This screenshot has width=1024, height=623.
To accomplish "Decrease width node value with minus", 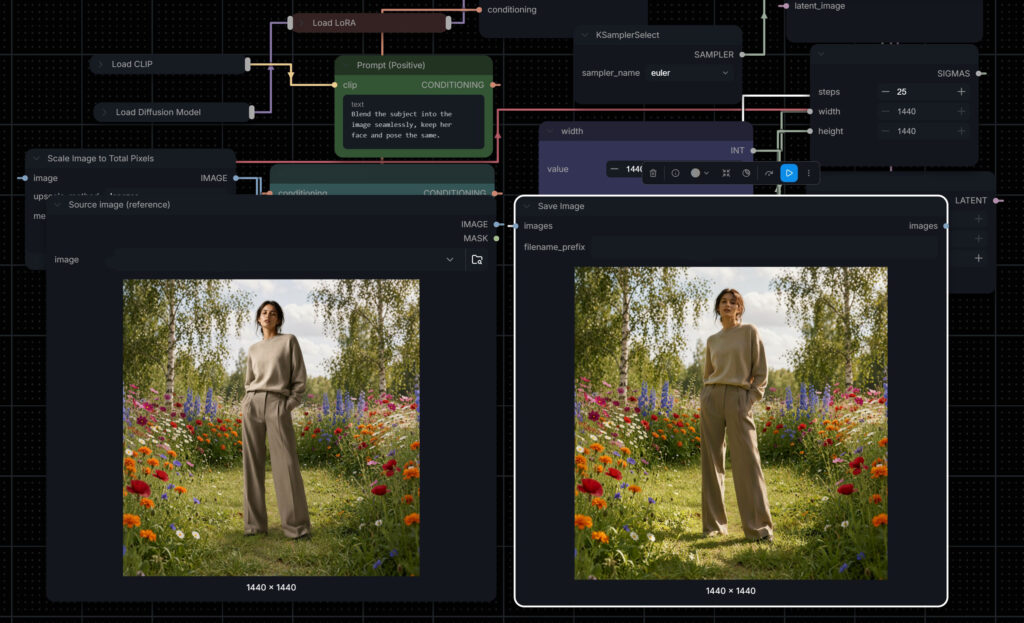I will tap(614, 169).
